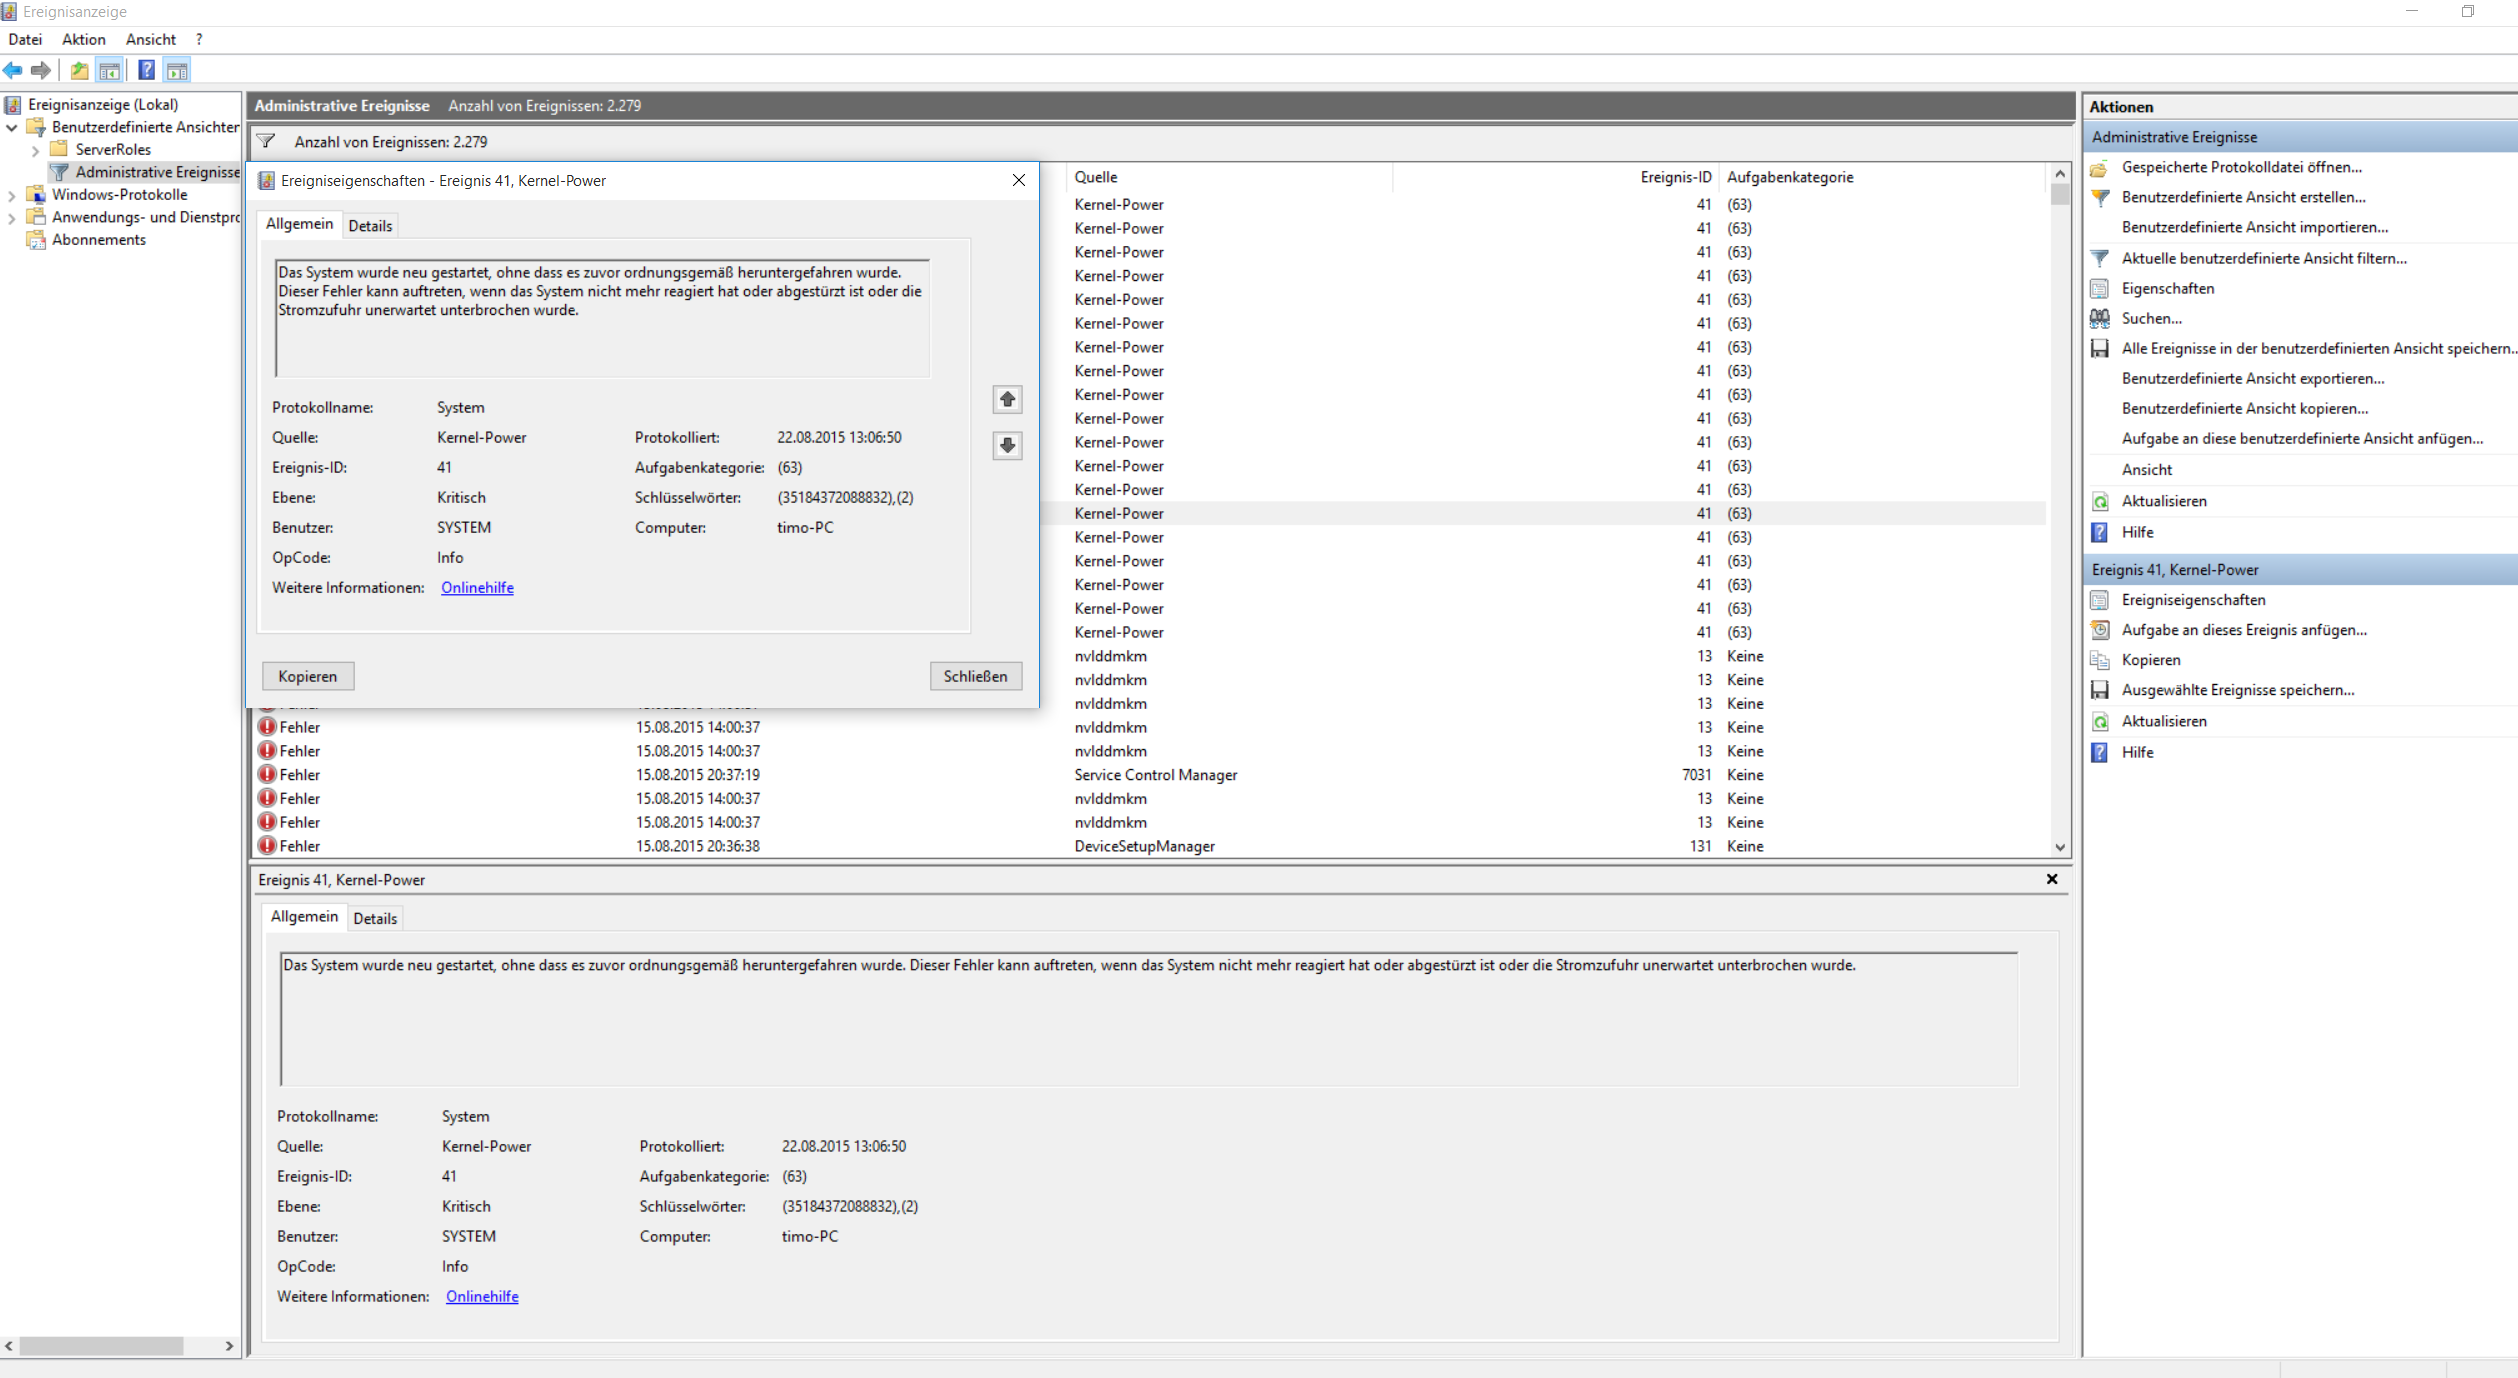Image resolution: width=2518 pixels, height=1378 pixels.
Task: Open Onlinehilfe link in properties dialog
Action: [477, 587]
